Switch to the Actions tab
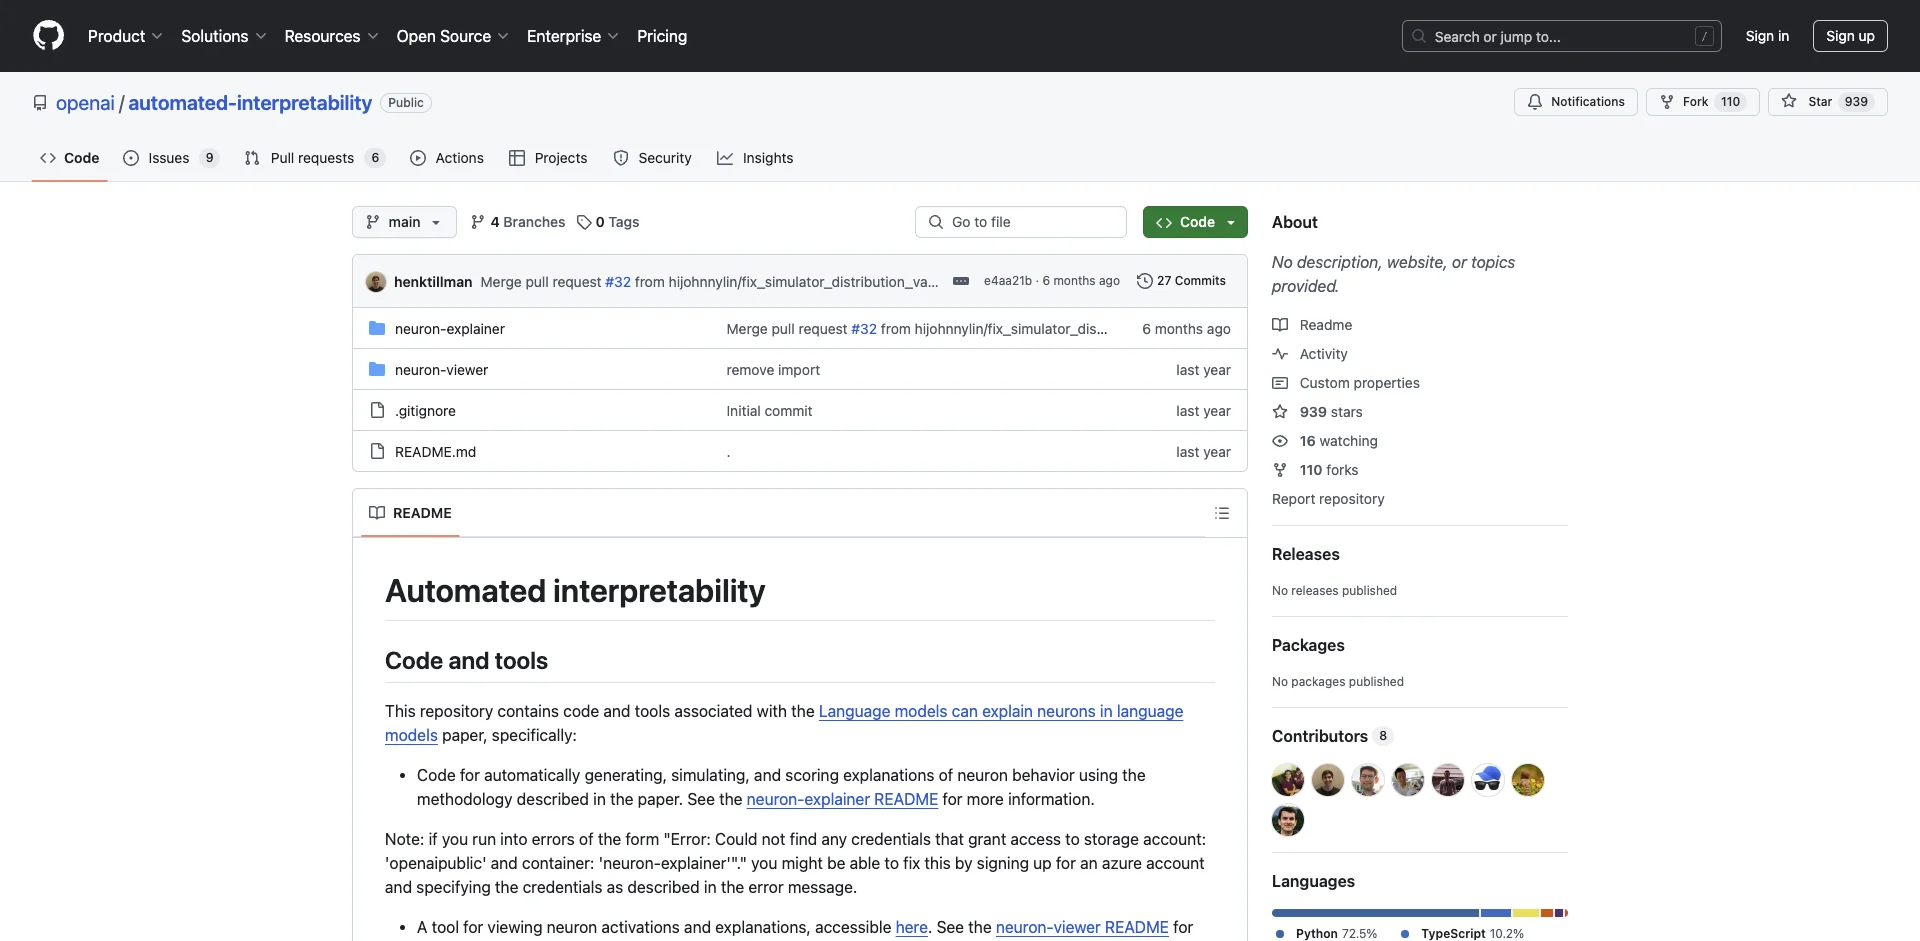The image size is (1920, 941). click(447, 158)
